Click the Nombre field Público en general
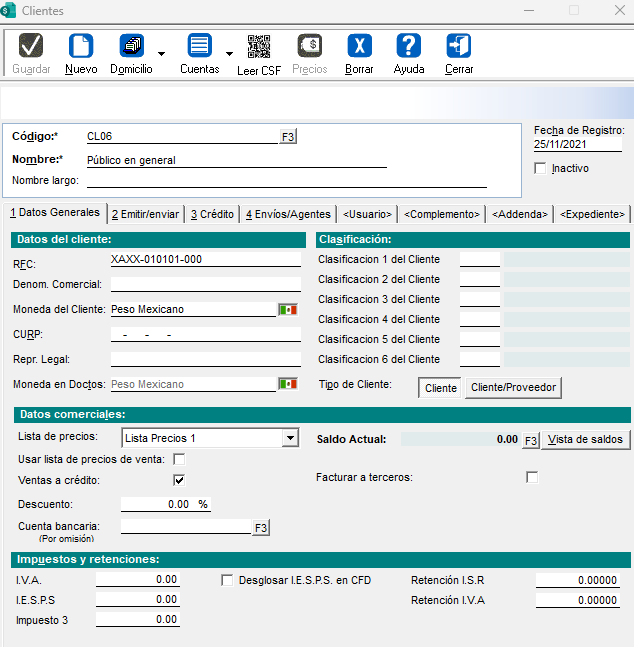Image resolution: width=634 pixels, height=647 pixels. point(237,160)
